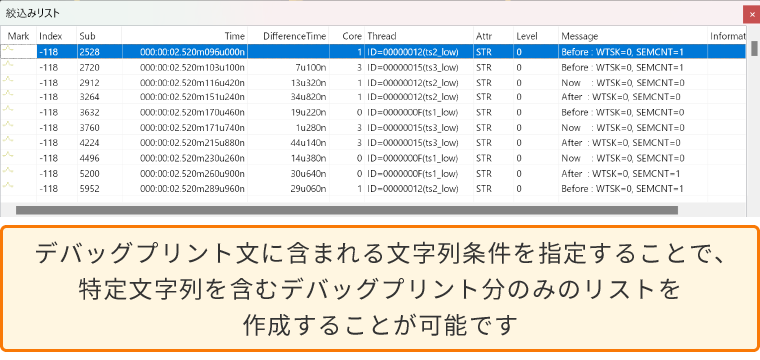The width and height of the screenshot is (760, 360).
Task: Click the DifferenceTime value 19u220n
Action: (x=308, y=112)
